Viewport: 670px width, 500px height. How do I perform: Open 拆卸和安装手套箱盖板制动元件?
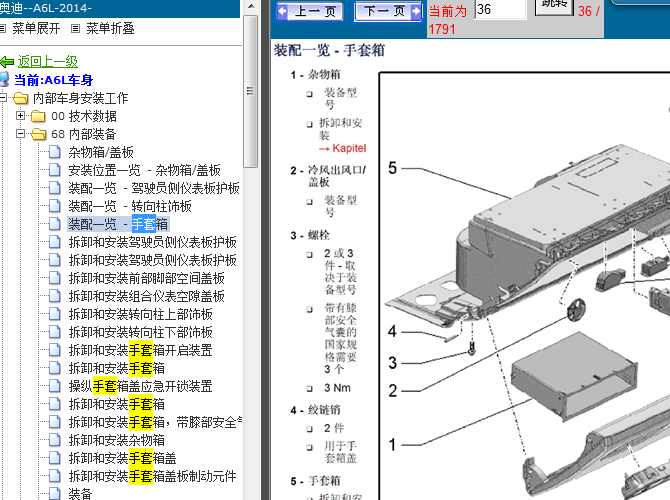click(x=153, y=476)
